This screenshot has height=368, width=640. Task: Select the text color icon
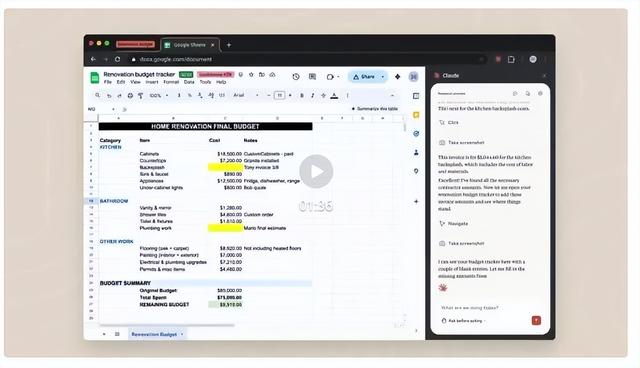[x=334, y=96]
